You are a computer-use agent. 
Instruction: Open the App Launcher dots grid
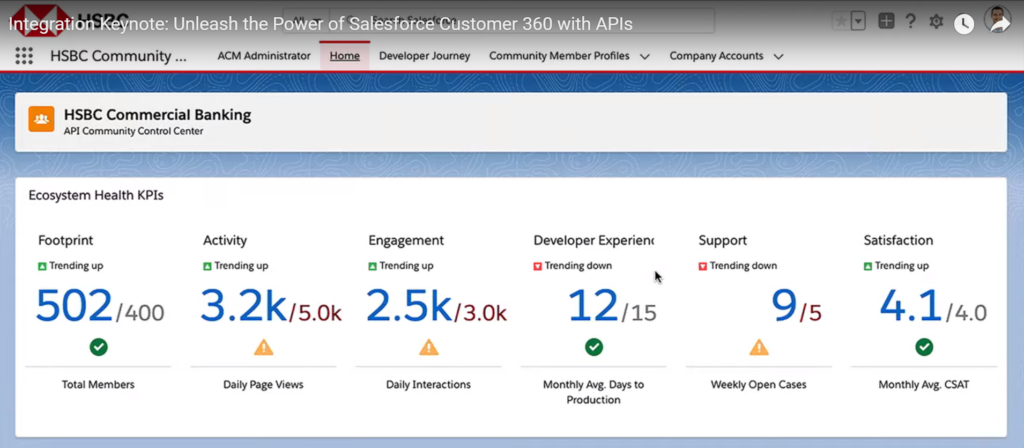click(x=24, y=56)
